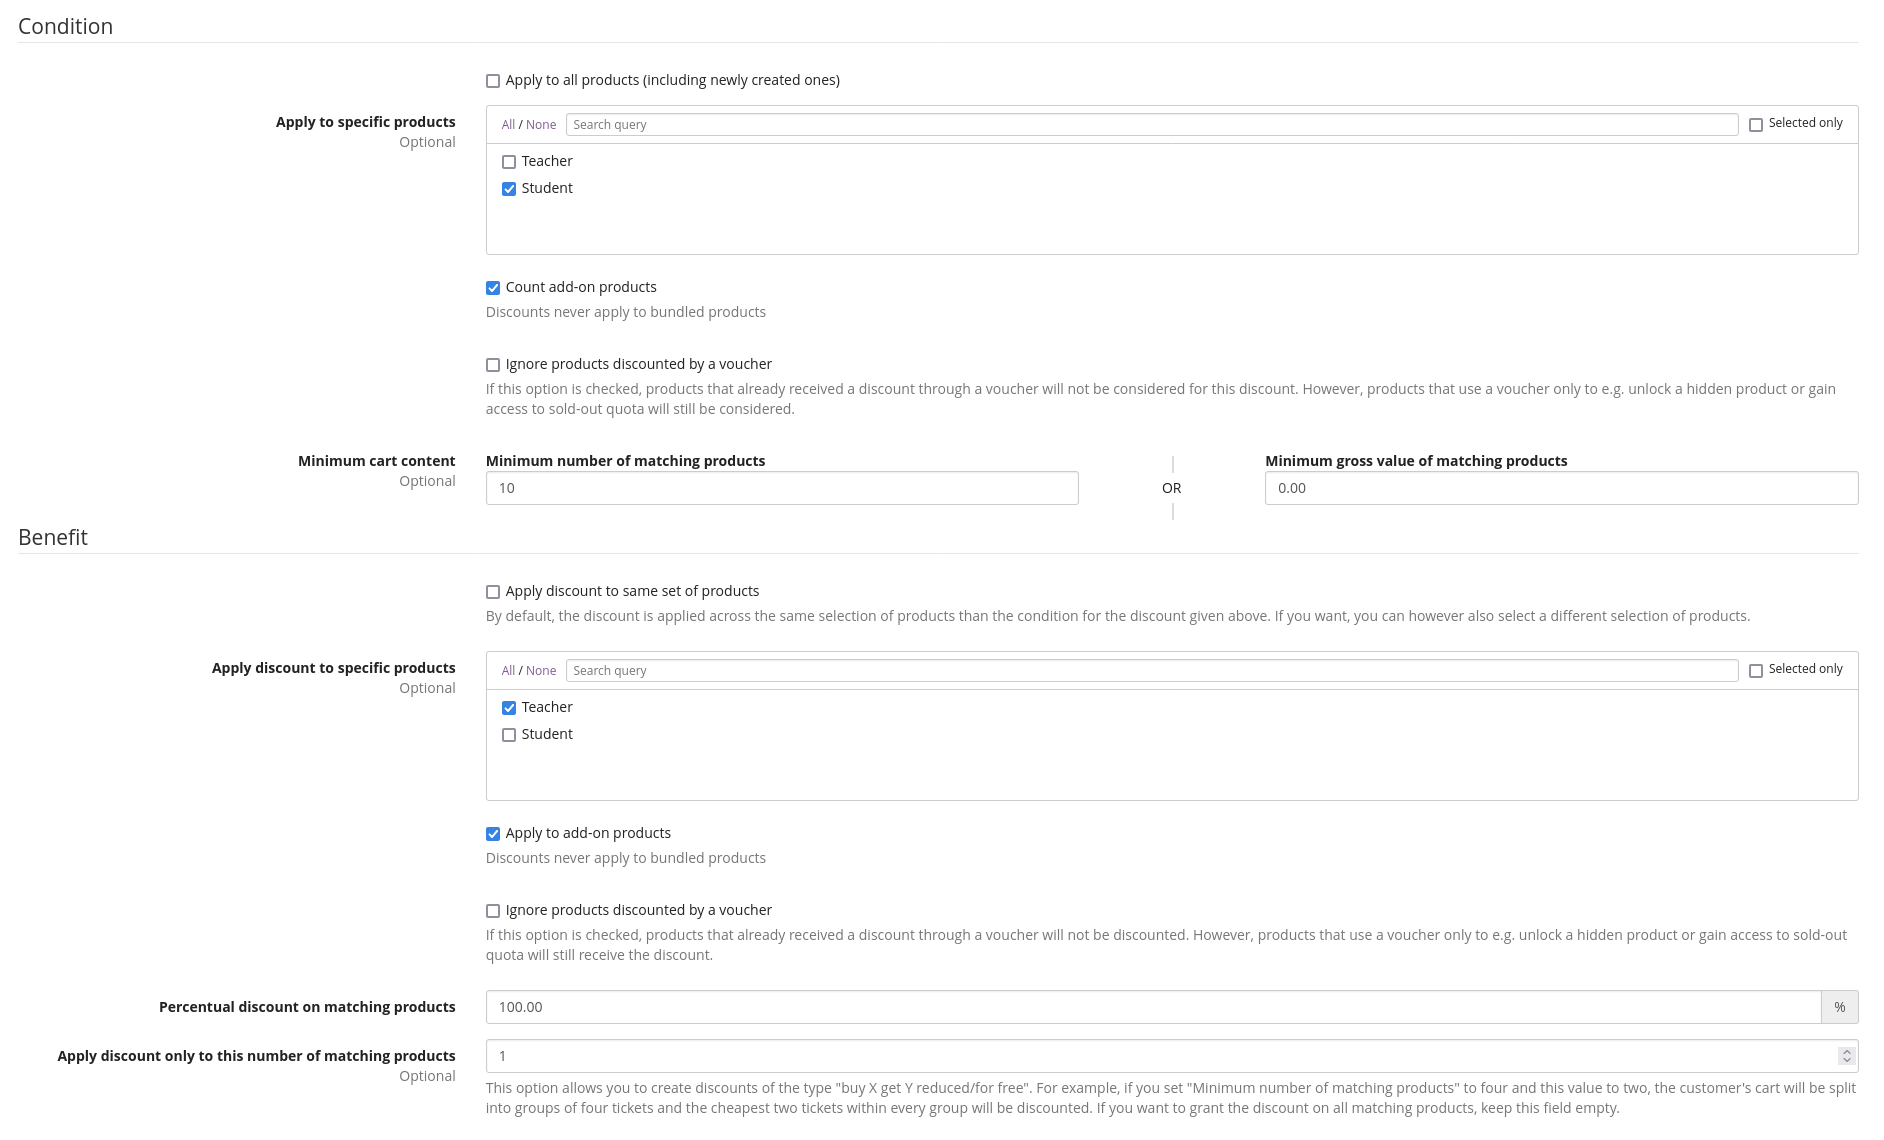Enable 'Apply to all products' checkbox
The height and width of the screenshot is (1140, 1884).
tap(493, 81)
